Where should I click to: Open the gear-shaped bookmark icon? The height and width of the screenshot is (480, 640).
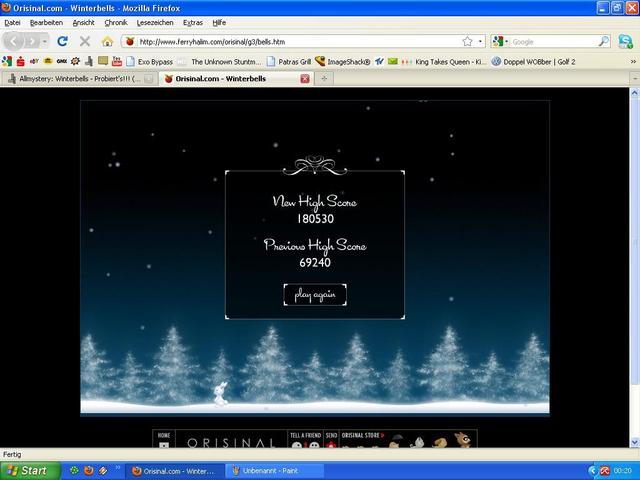[75, 62]
